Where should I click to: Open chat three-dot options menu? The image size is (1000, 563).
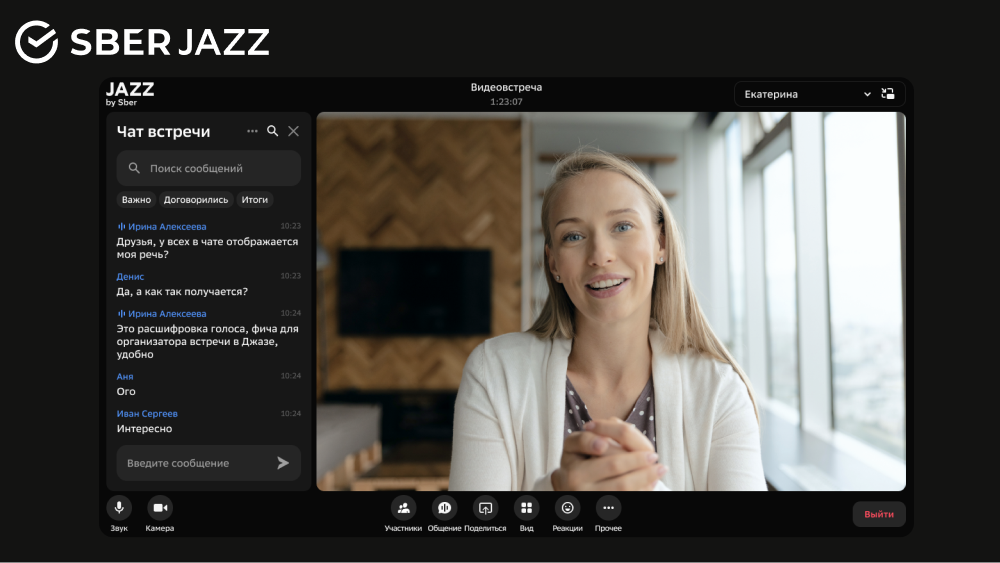[252, 131]
